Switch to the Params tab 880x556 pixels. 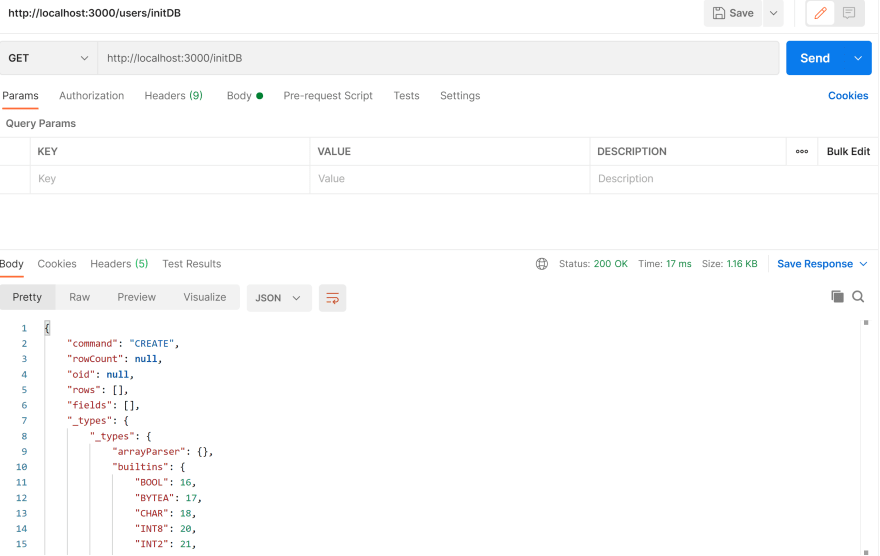coord(20,95)
